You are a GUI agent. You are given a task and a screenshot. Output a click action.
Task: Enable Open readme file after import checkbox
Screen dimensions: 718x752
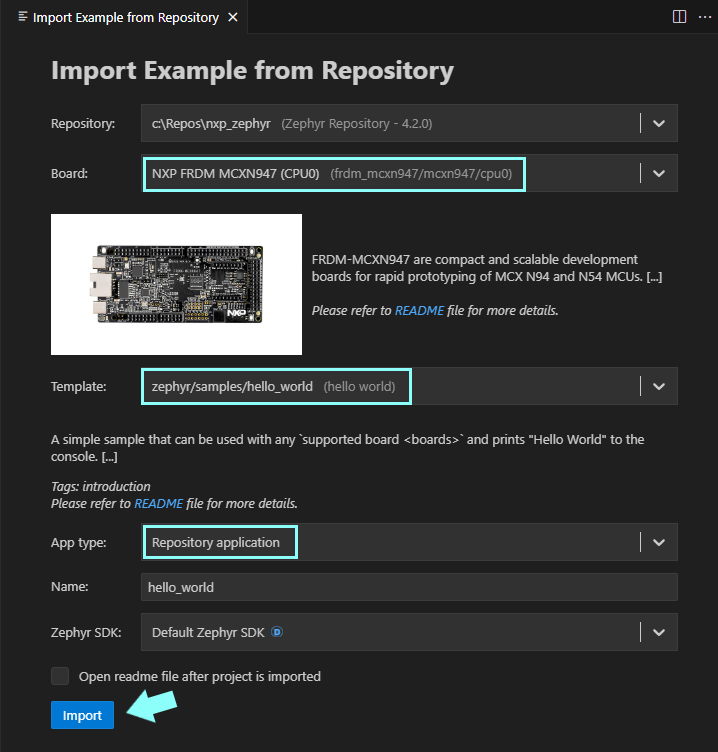tap(60, 676)
